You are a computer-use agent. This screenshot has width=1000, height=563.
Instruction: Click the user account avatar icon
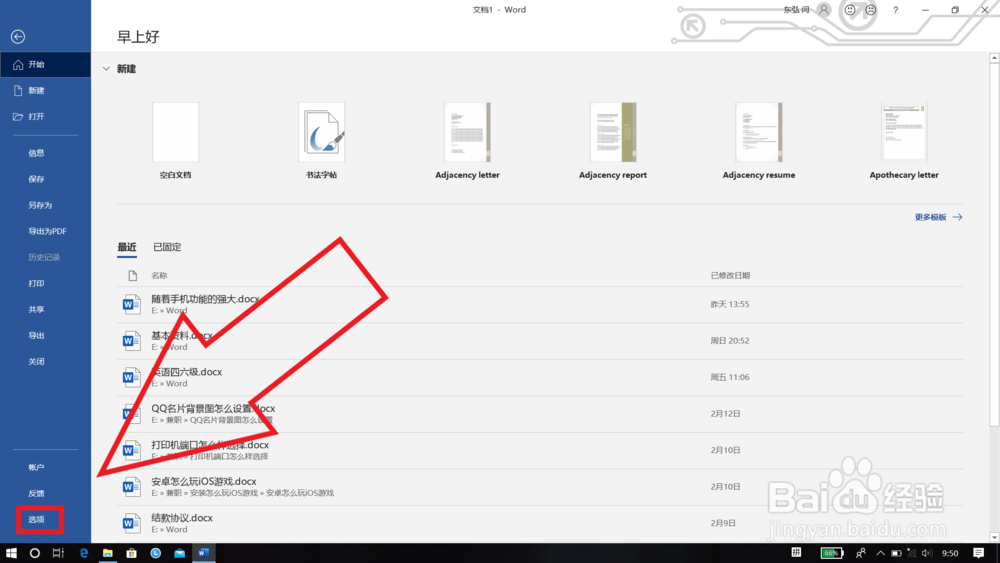pos(824,10)
